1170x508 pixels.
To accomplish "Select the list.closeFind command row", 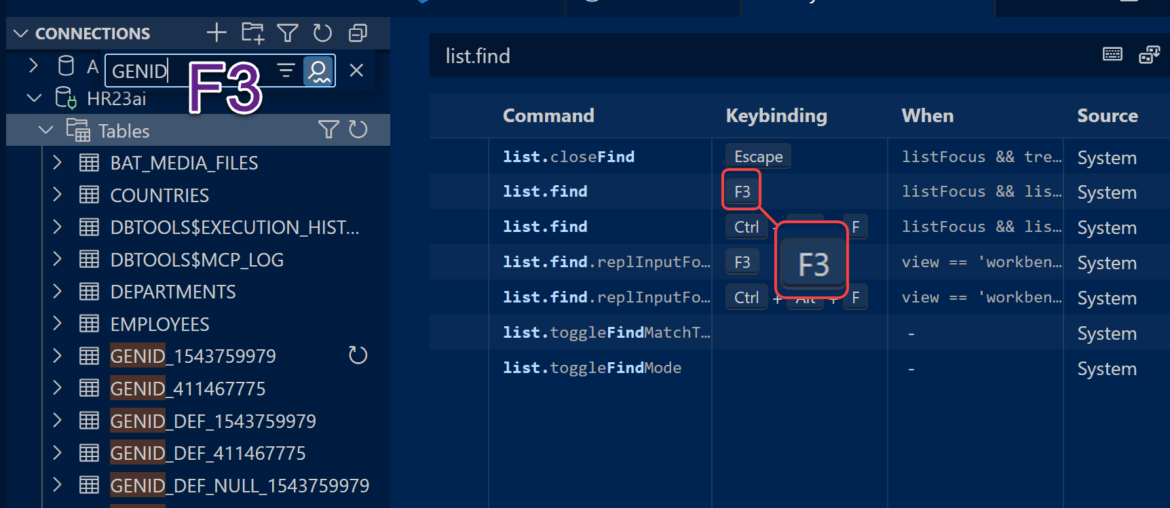I will [x=568, y=157].
